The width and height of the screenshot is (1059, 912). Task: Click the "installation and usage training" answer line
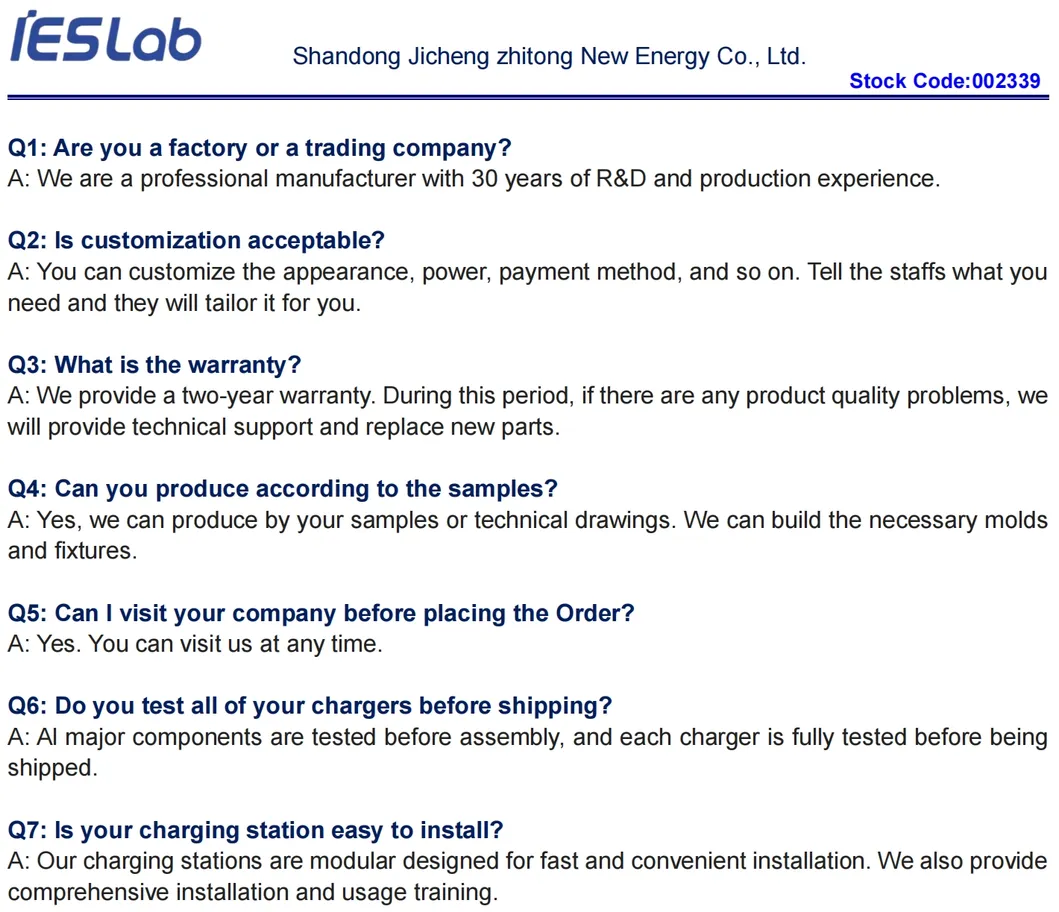(252, 893)
